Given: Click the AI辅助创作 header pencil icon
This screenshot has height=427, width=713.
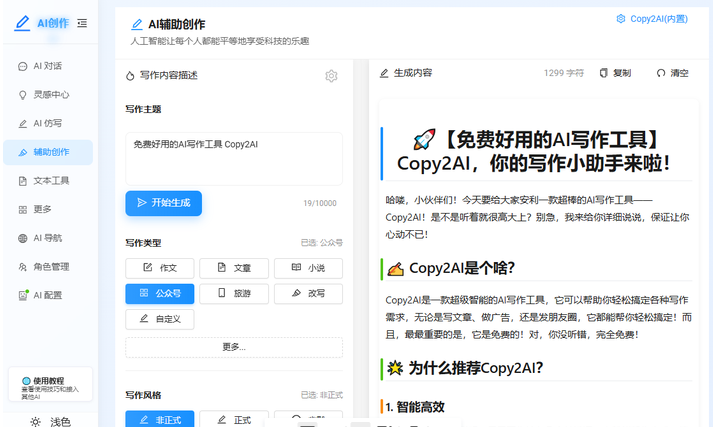Looking at the screenshot, I should [136, 24].
